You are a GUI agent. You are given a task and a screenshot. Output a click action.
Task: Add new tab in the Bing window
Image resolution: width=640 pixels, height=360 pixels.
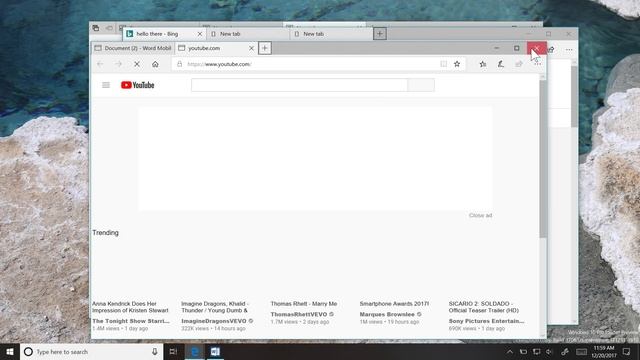pyautogui.click(x=380, y=34)
